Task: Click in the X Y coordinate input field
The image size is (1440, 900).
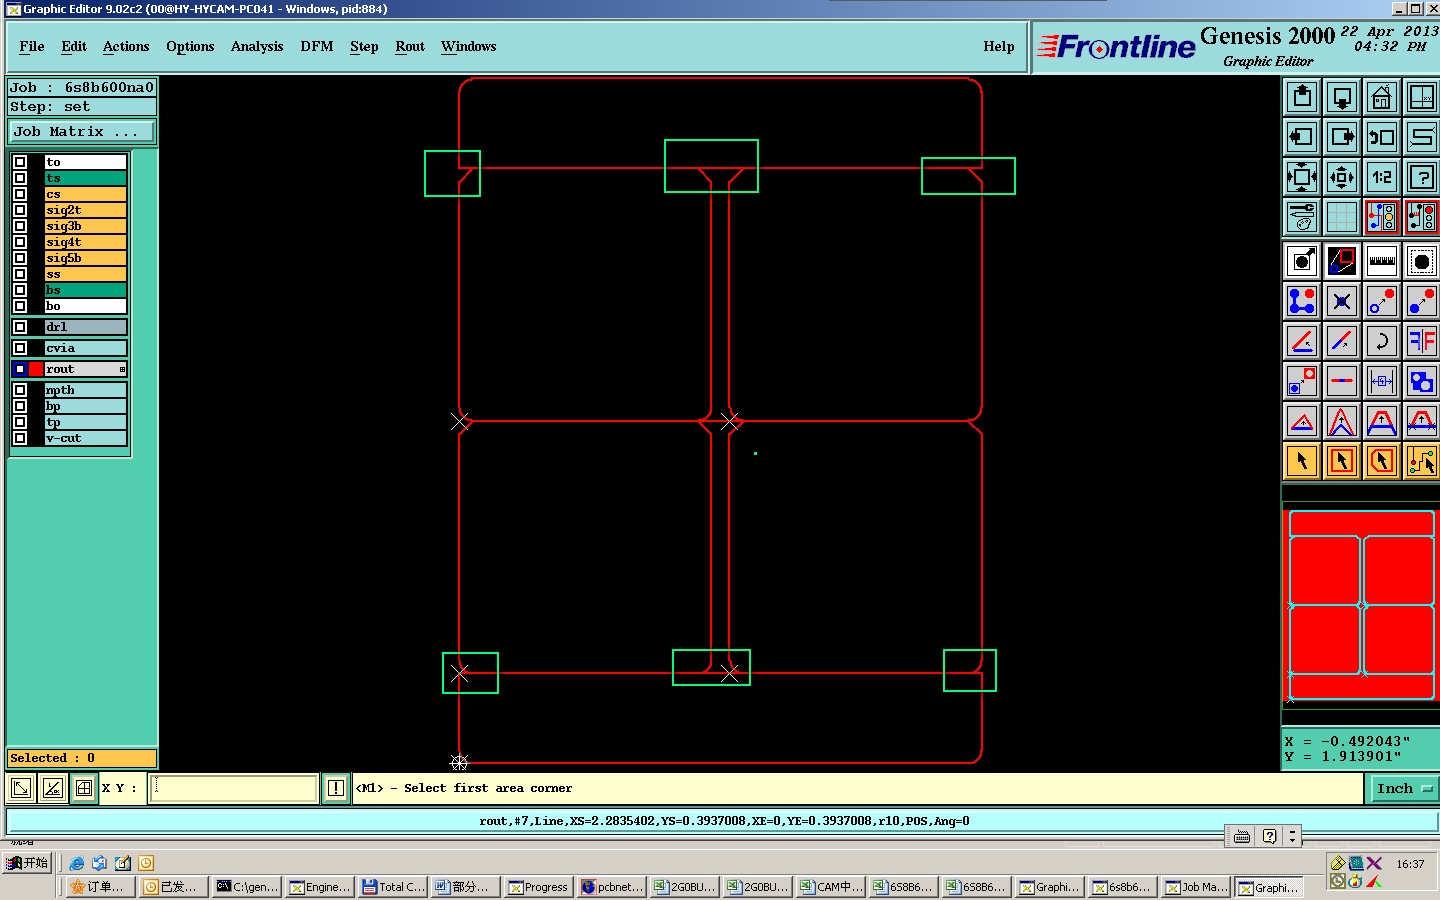Action: point(234,788)
